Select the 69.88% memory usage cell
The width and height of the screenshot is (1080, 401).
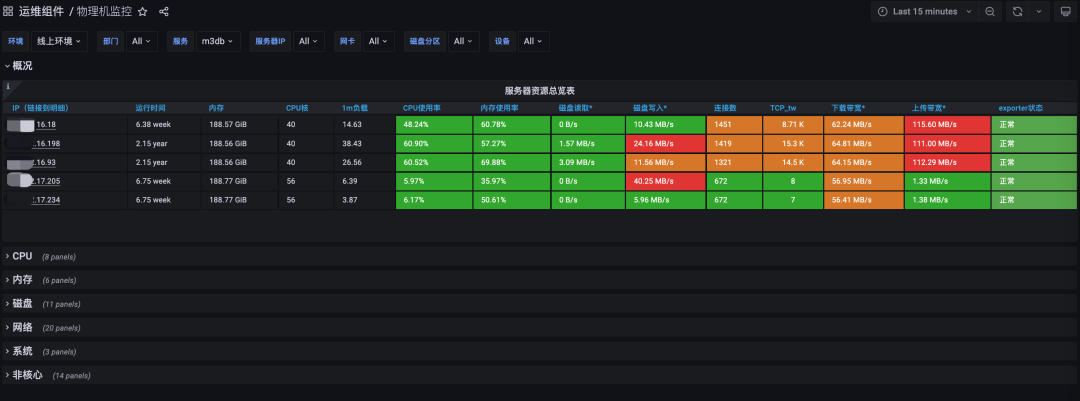click(x=512, y=162)
